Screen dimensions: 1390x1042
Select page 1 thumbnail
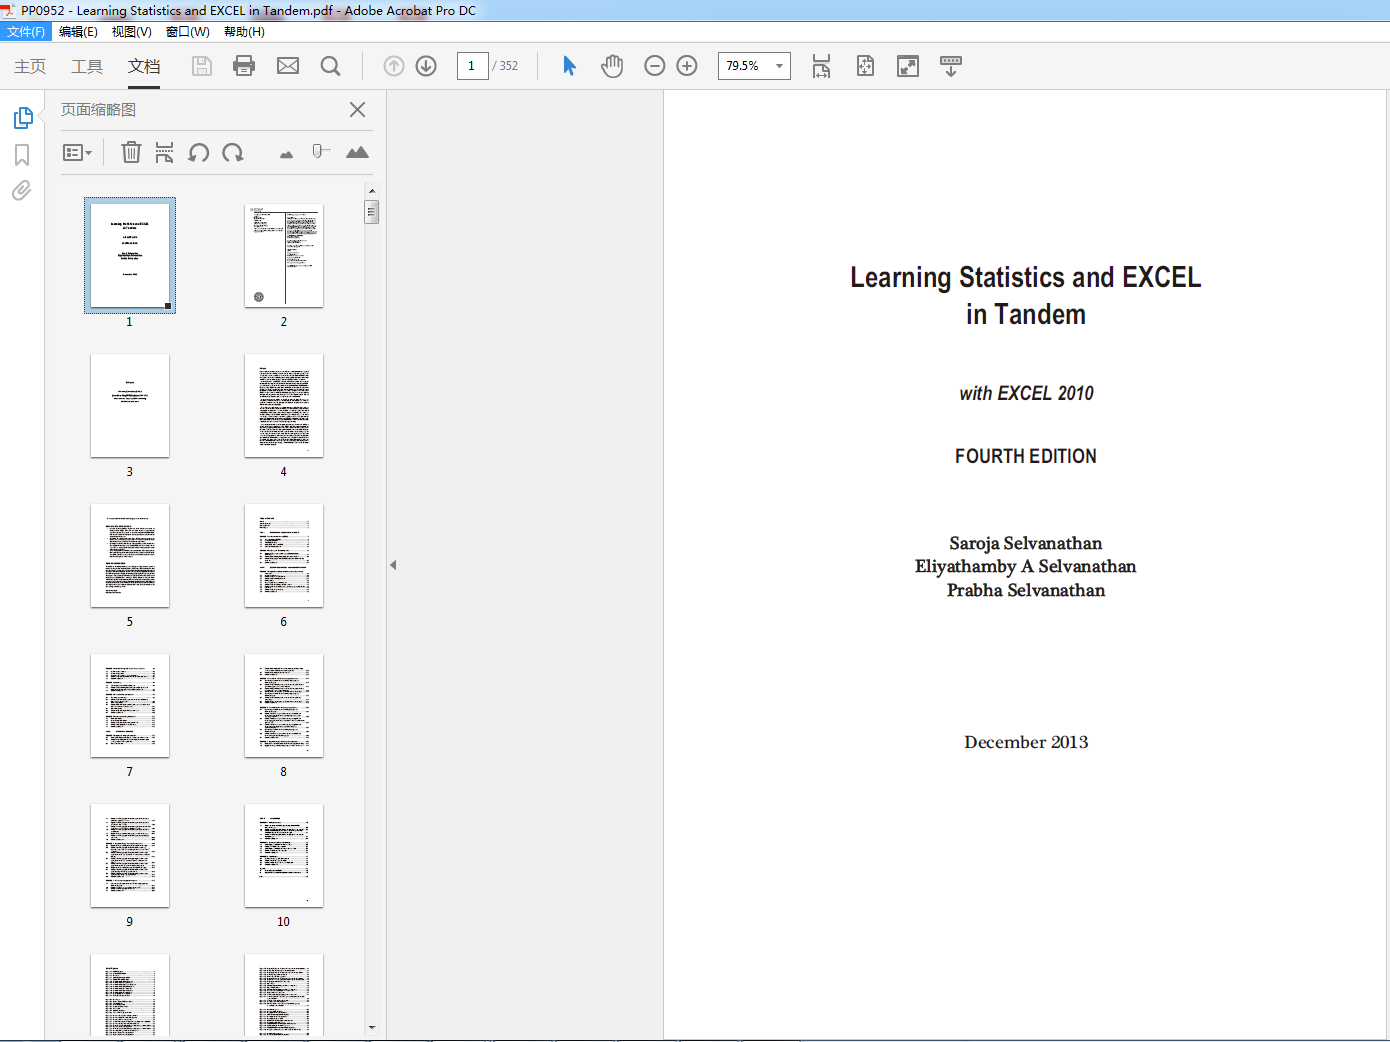tap(130, 256)
